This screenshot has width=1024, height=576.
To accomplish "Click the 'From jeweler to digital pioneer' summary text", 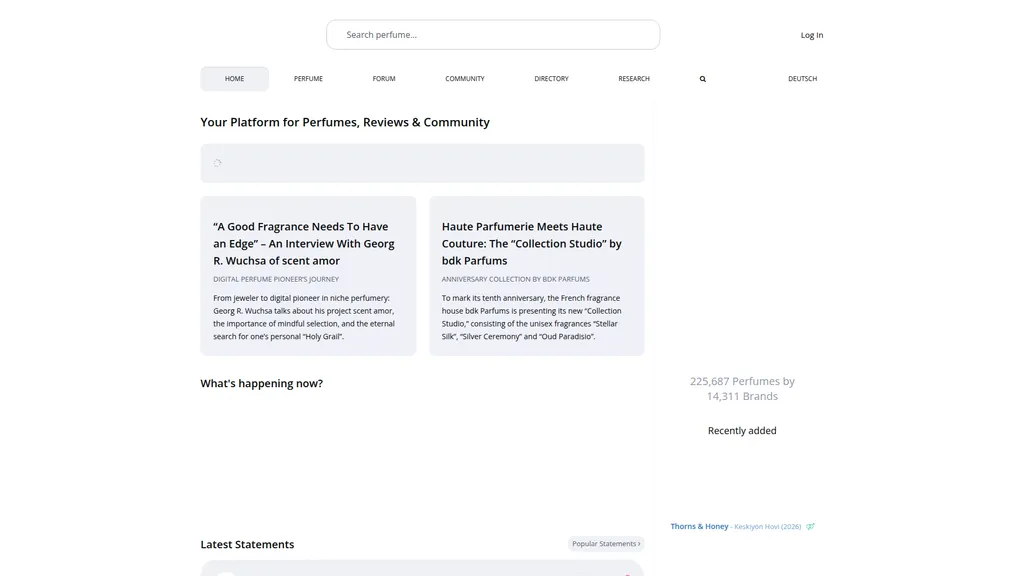I will 304,317.
